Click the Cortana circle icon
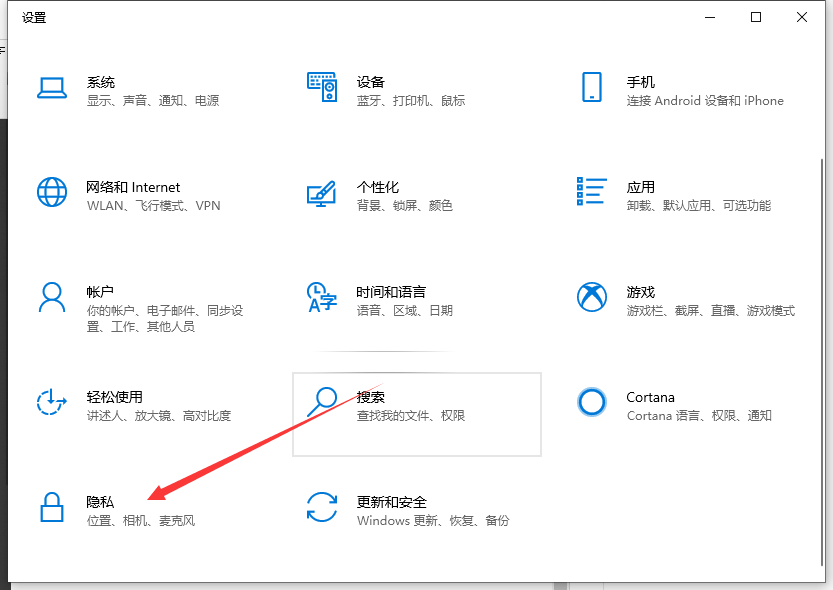This screenshot has height=590, width=833. click(591, 402)
